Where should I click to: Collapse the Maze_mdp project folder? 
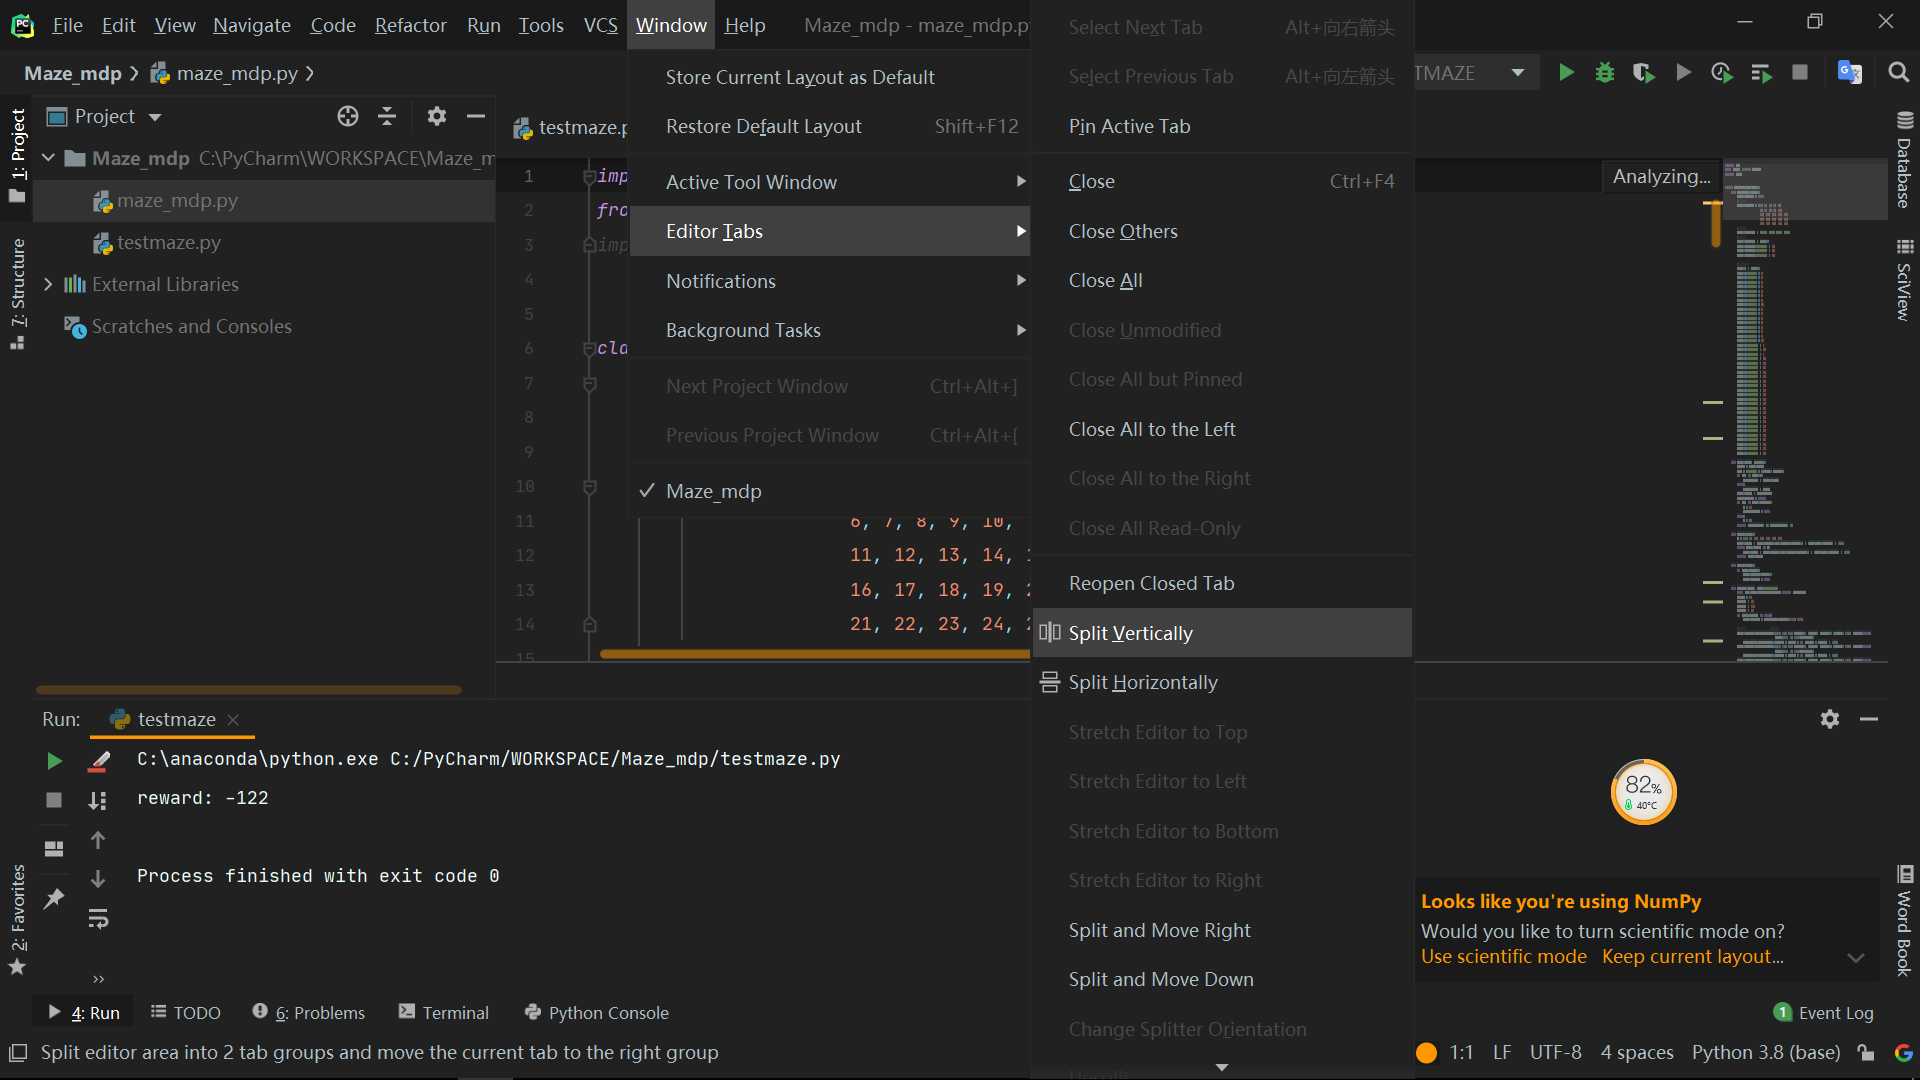[x=48, y=158]
